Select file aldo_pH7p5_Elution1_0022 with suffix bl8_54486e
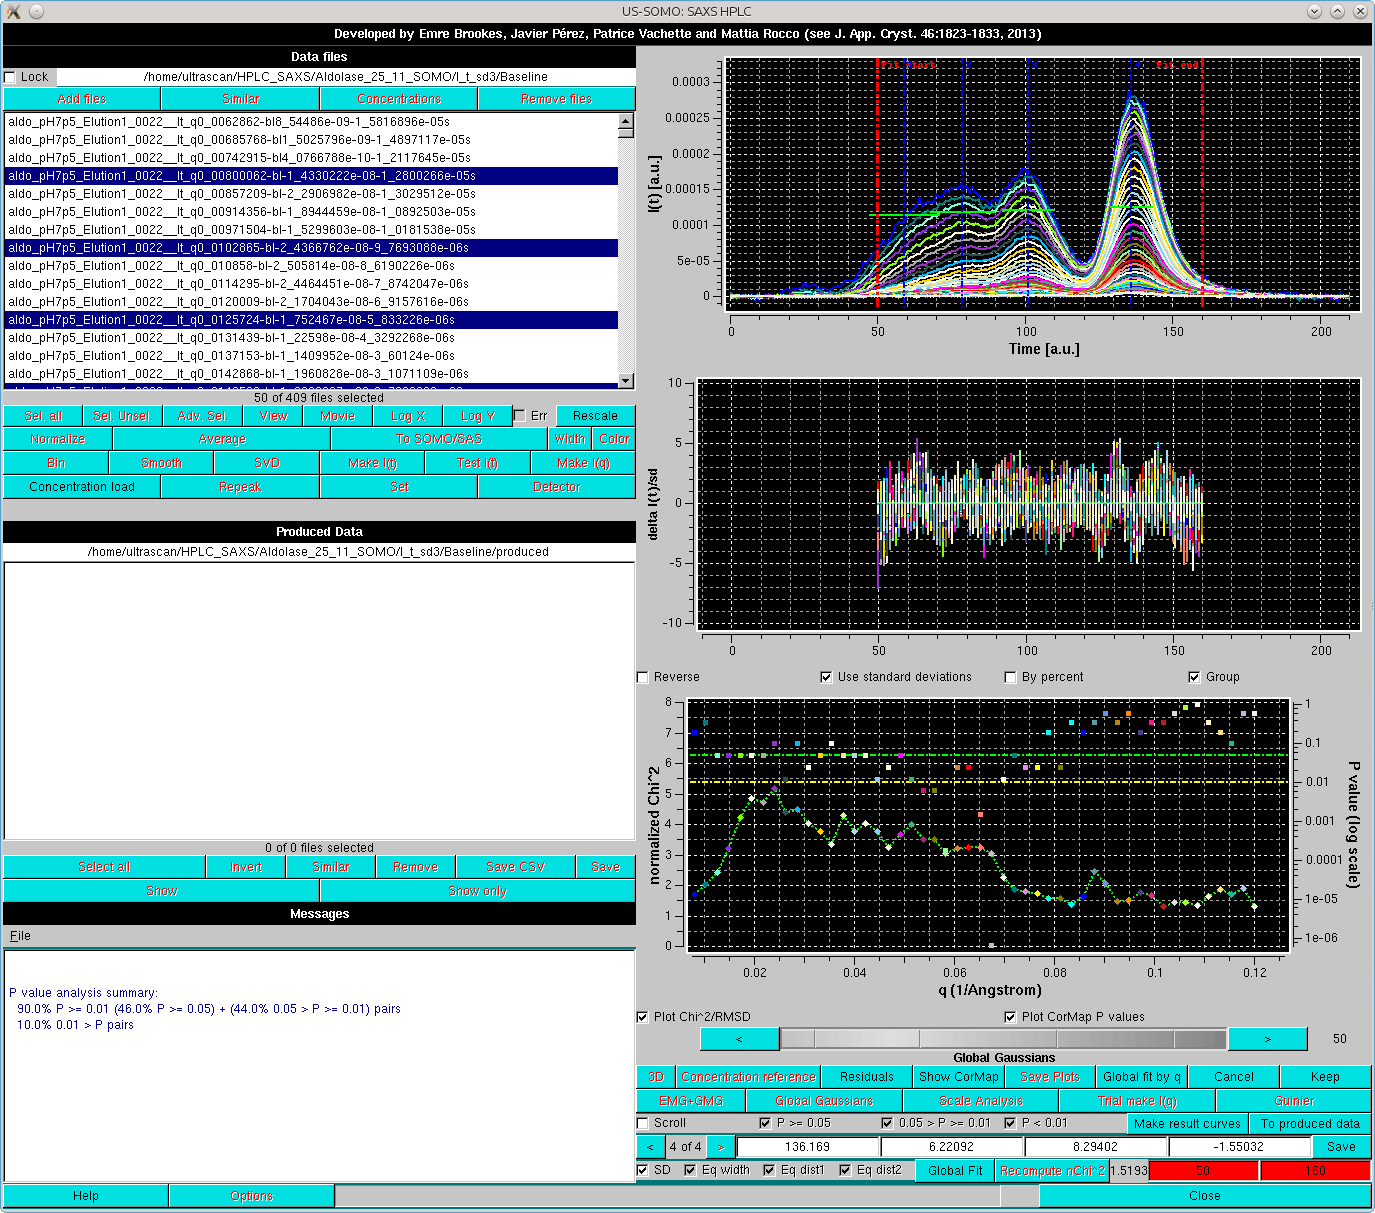Viewport: 1375px width, 1213px height. pyautogui.click(x=238, y=122)
